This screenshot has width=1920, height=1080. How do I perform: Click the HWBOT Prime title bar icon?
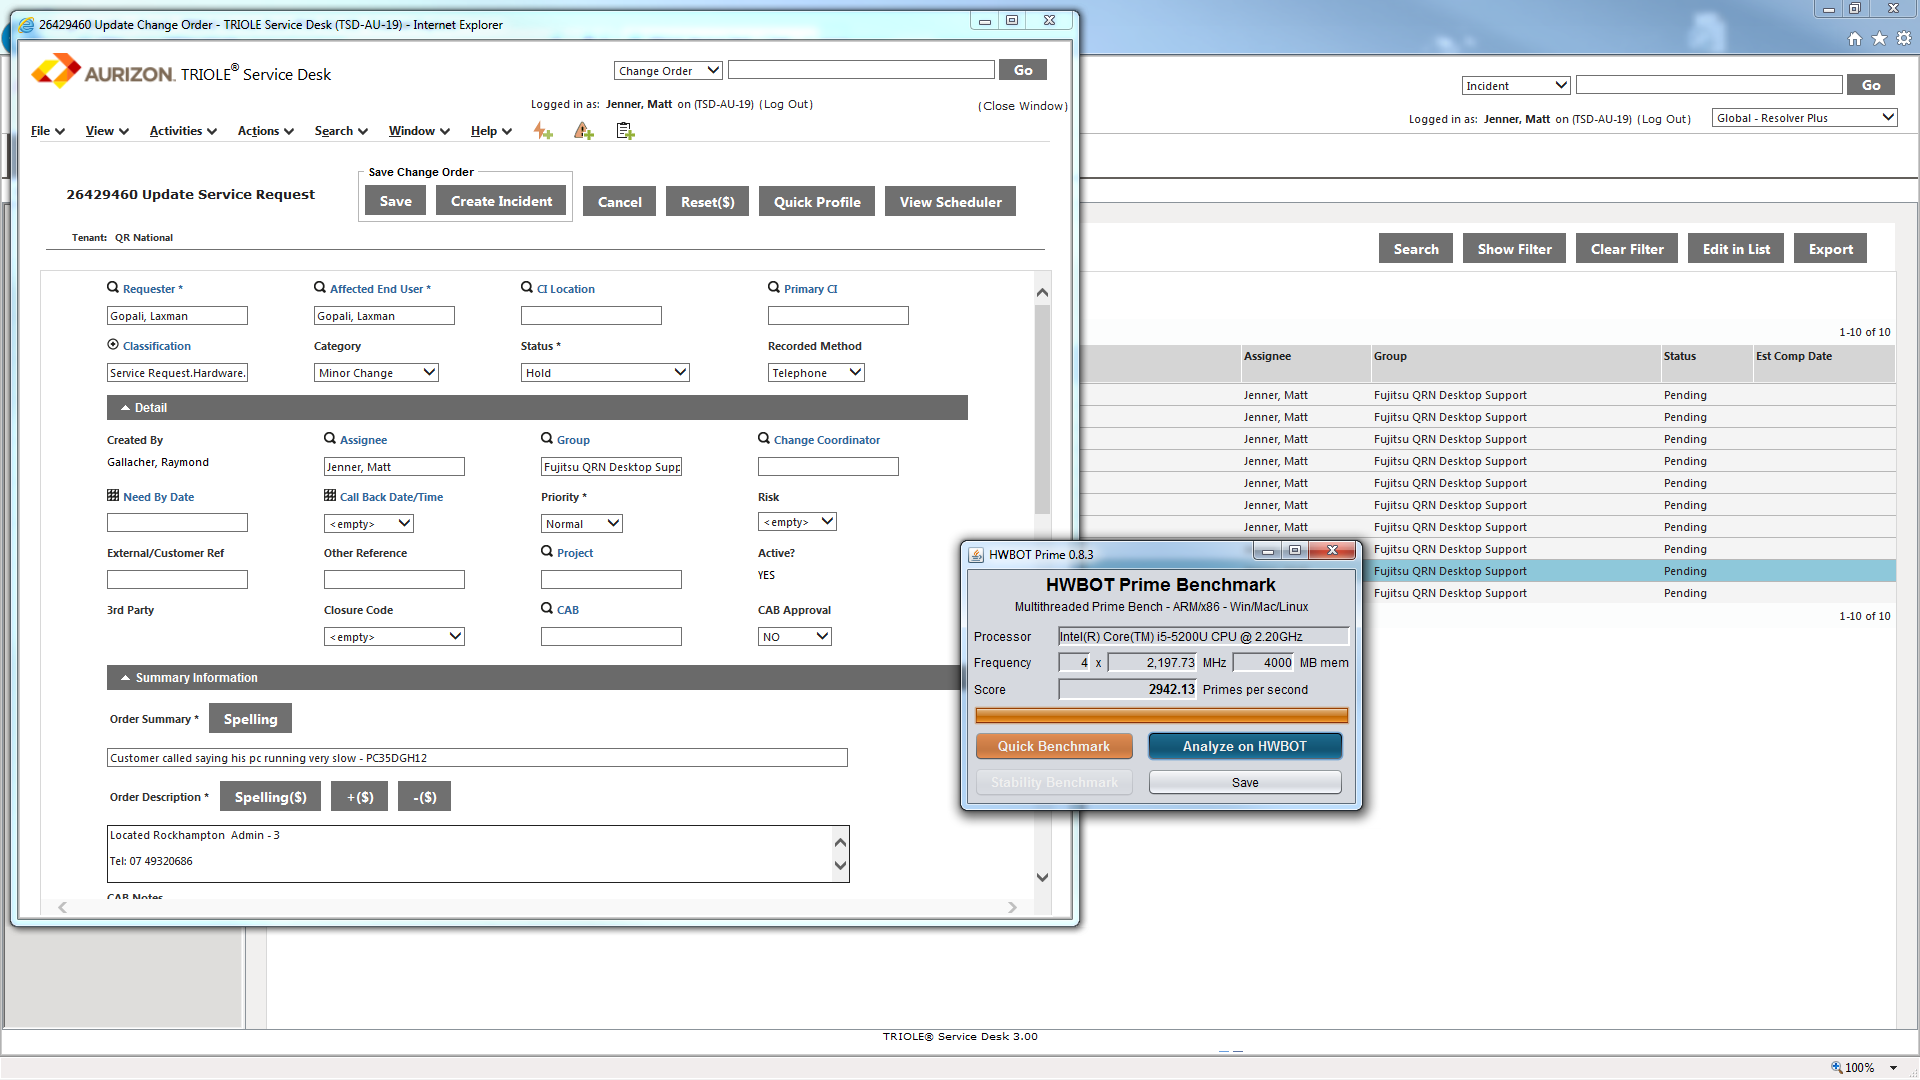(x=977, y=554)
